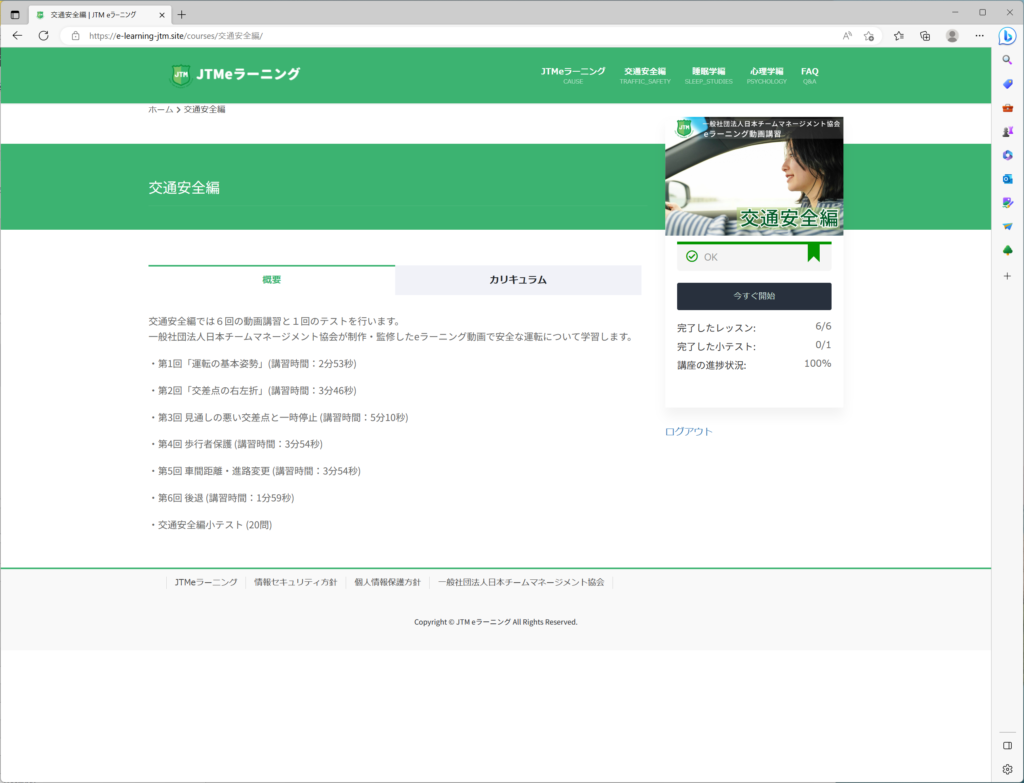Open 睡眠学編 in navigation menu

(708, 74)
